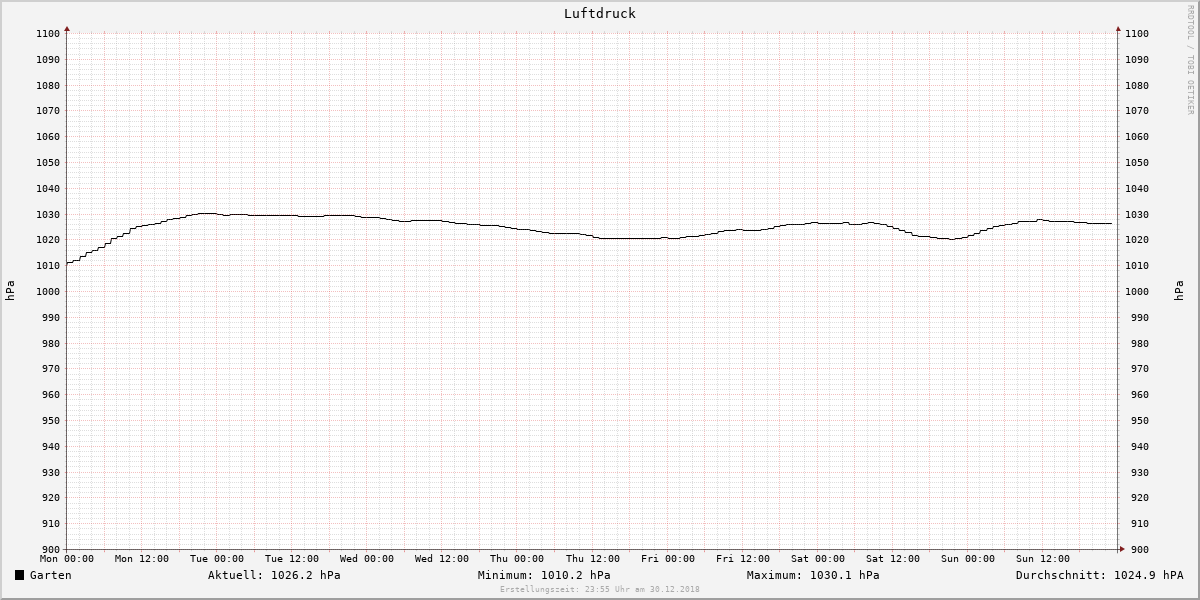Click the Durchschnitt: 1024.9 hPA value
Image resolution: width=1200 pixels, height=600 pixels.
(1099, 575)
